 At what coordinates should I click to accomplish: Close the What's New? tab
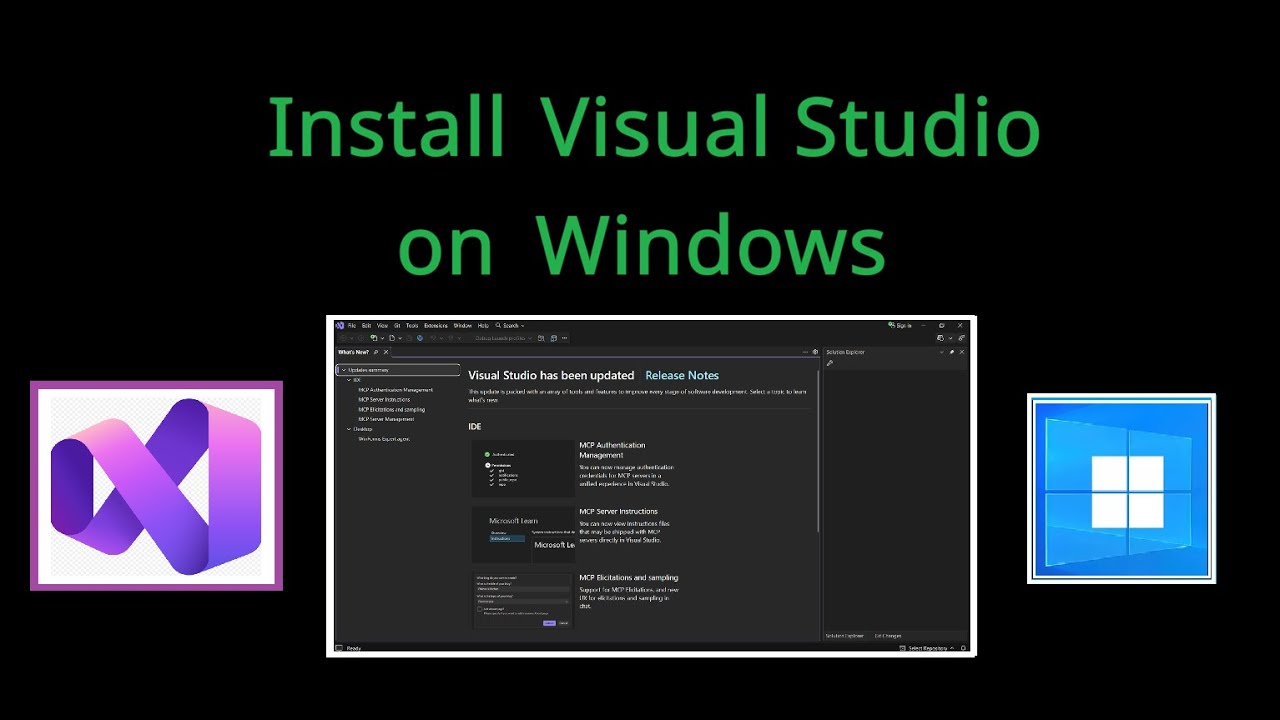386,352
